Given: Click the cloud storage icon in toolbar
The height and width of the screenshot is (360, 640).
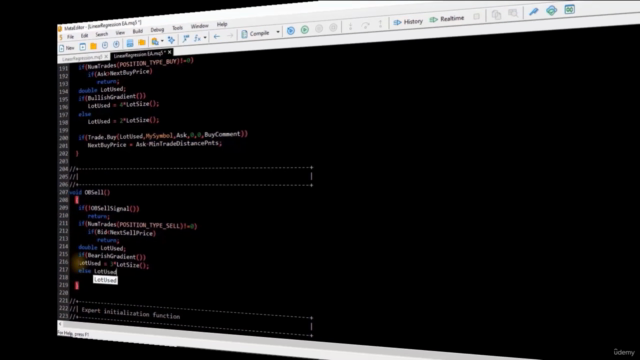Looking at the screenshot, I should (x=551, y=11).
